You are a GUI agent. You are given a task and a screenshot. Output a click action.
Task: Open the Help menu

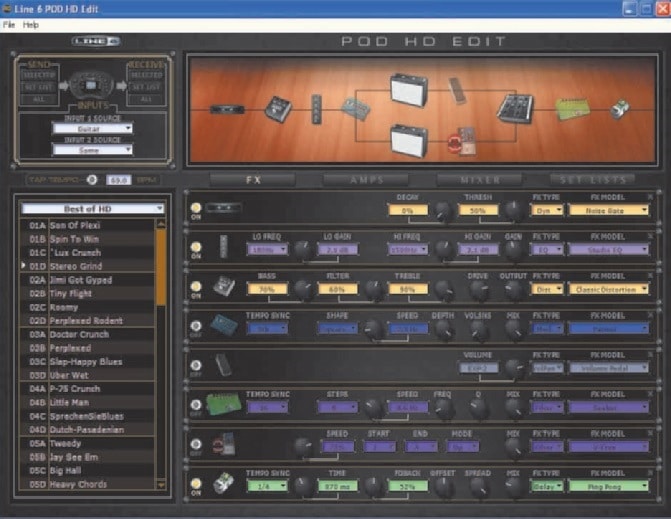coord(31,25)
